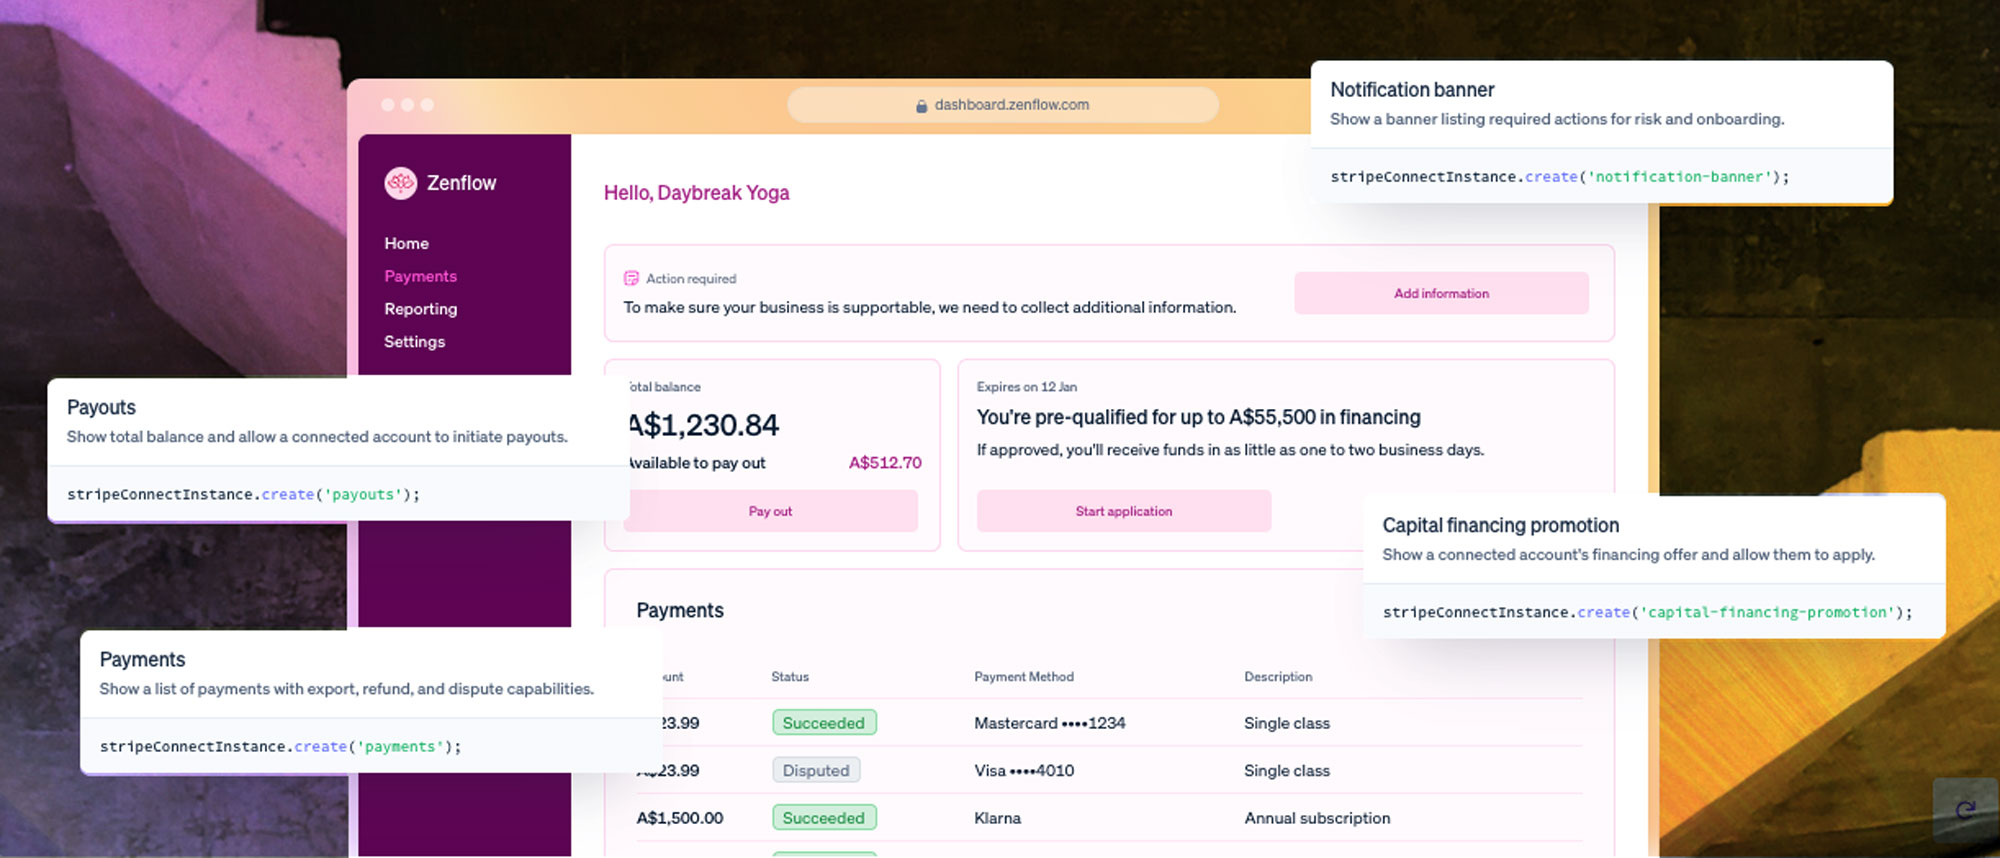Click the refresh icon in bottom-right corner

point(1965,810)
